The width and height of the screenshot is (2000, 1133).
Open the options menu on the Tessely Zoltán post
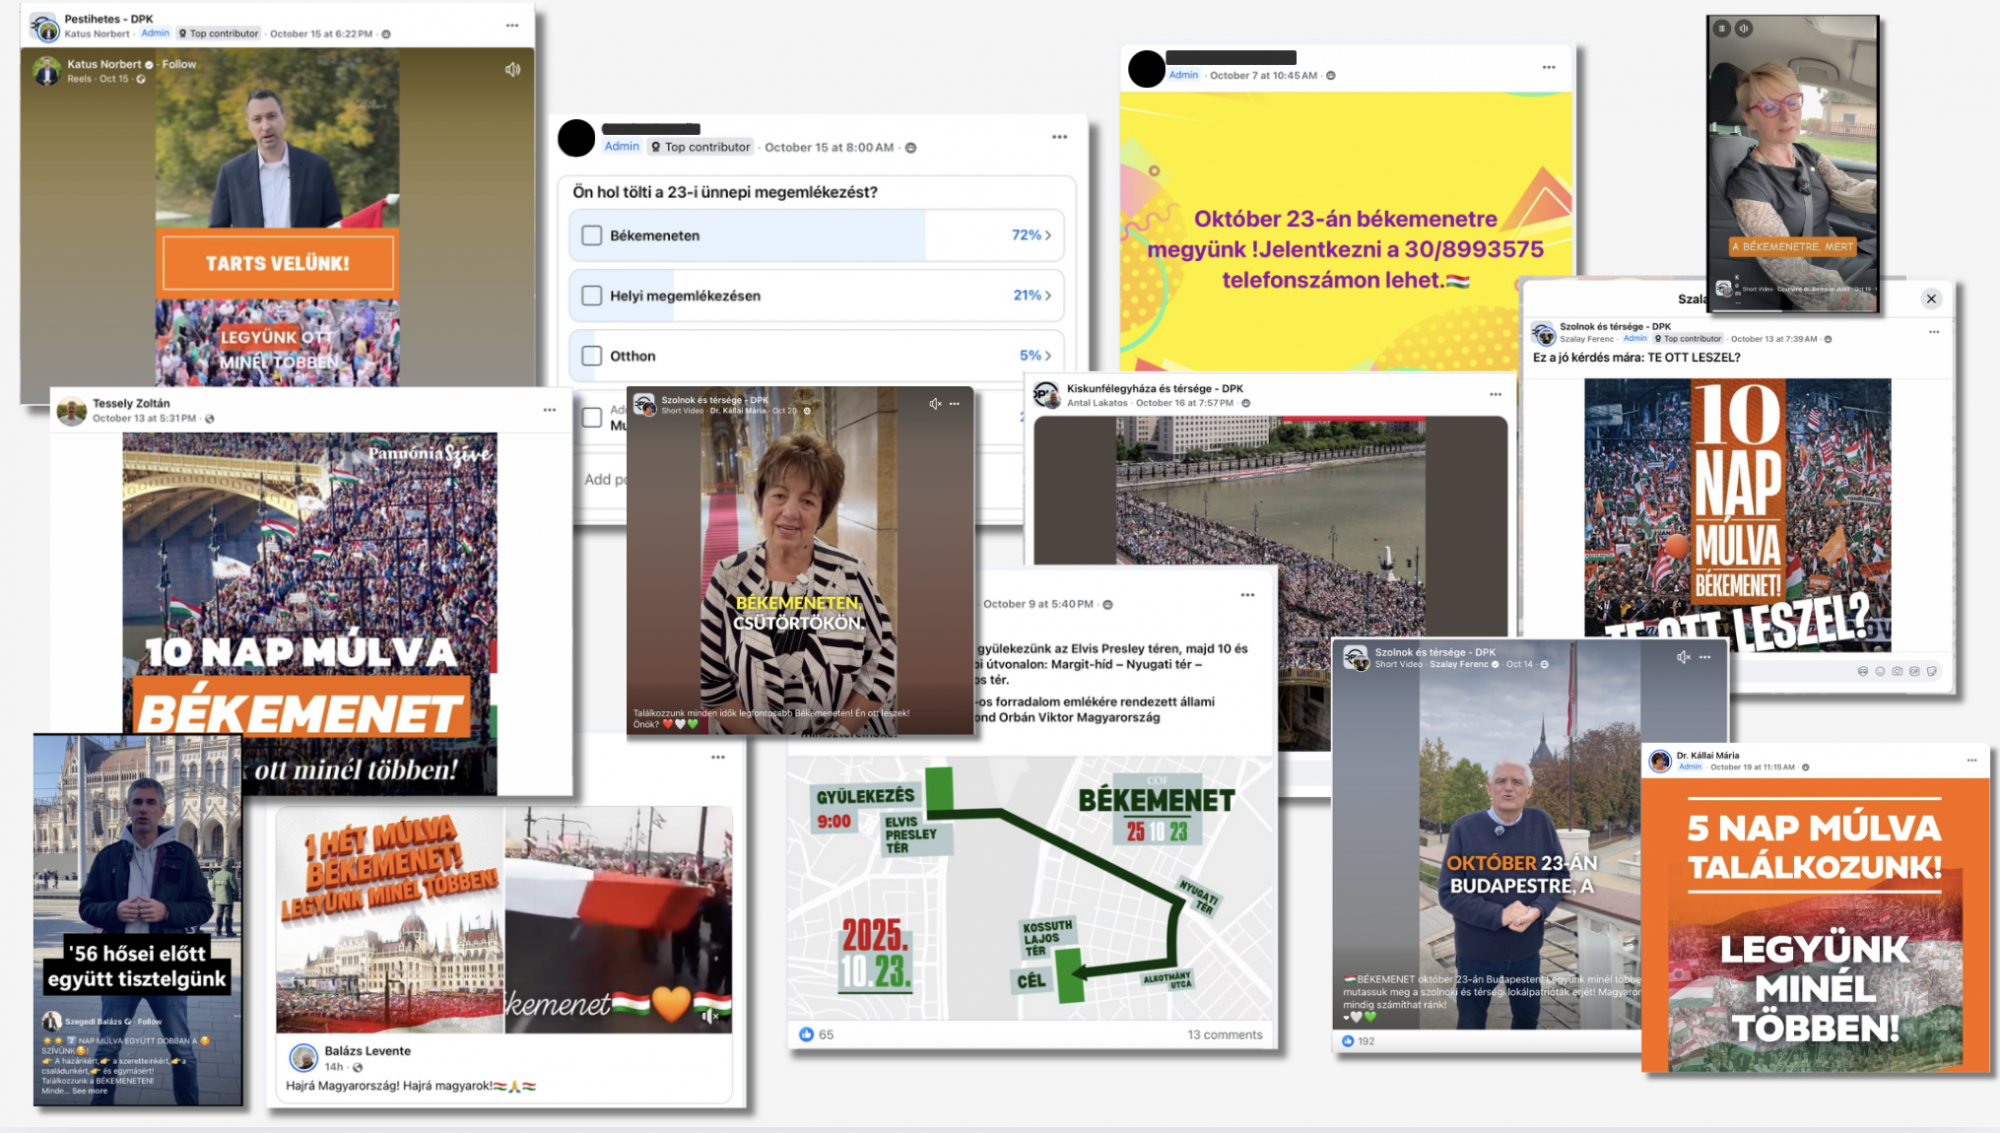(x=549, y=410)
